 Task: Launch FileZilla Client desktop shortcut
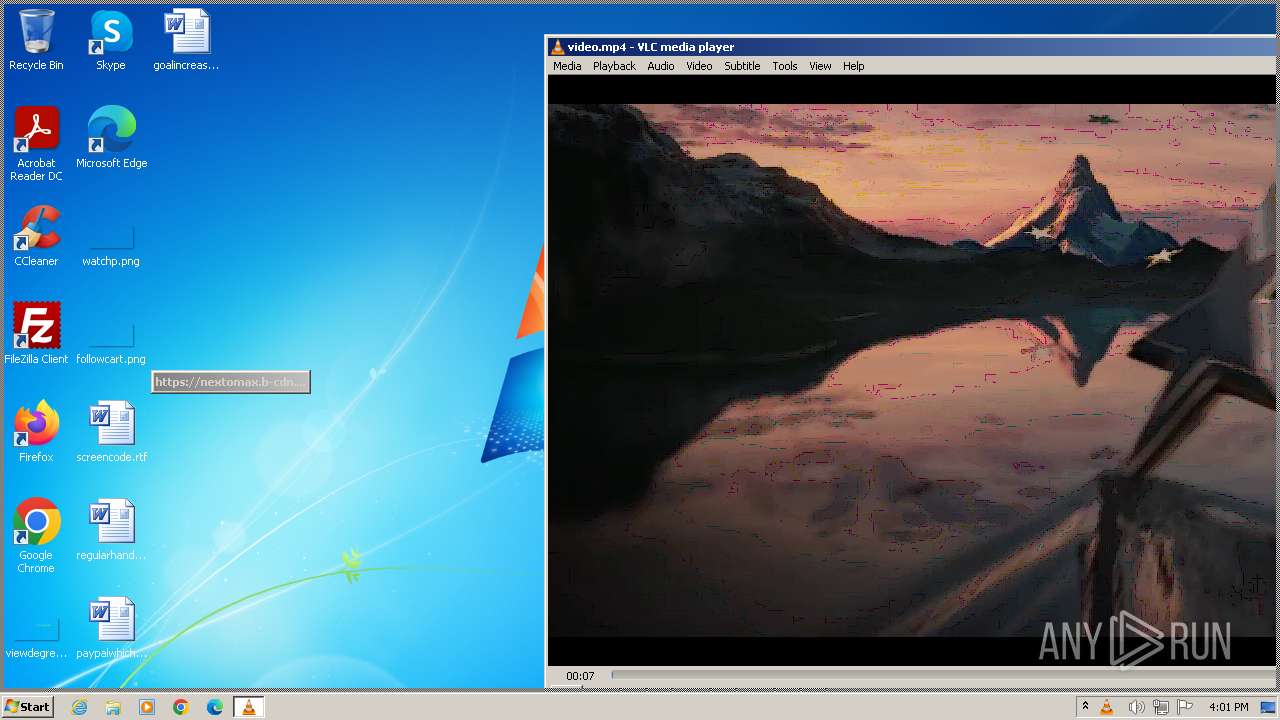click(x=36, y=334)
